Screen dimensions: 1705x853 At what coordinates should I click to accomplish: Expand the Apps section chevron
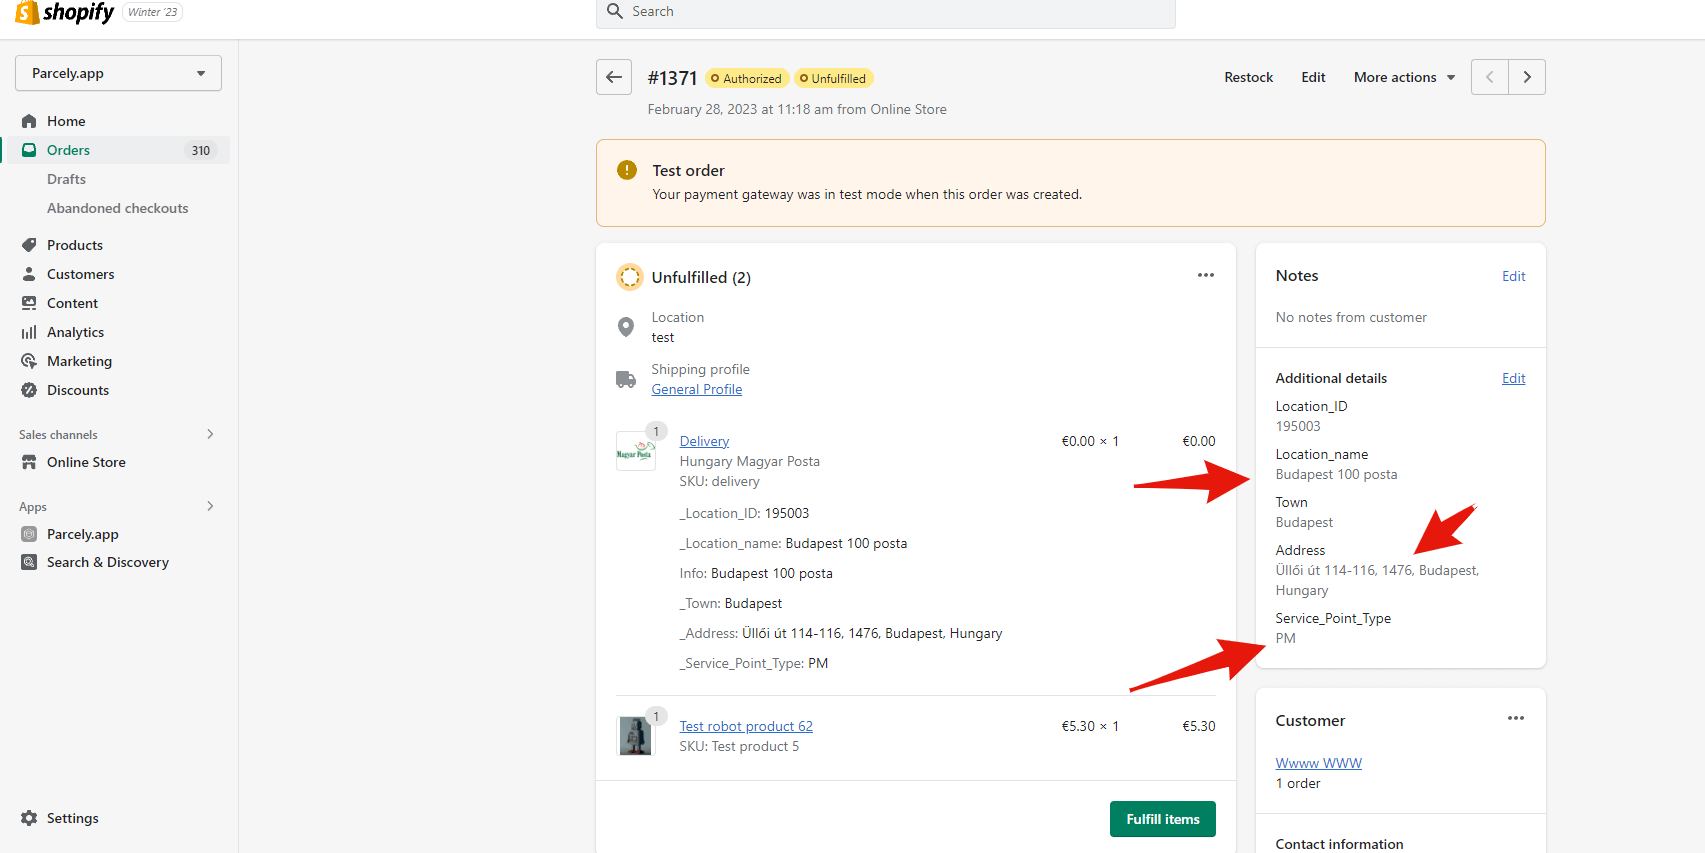tap(210, 506)
